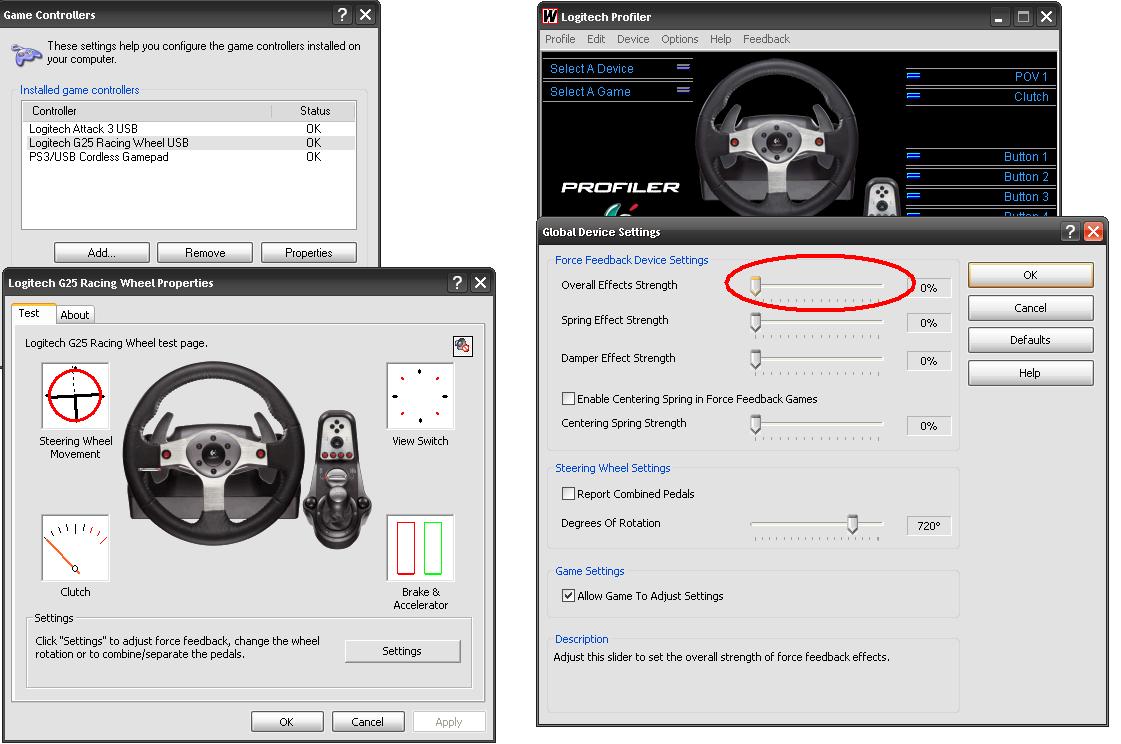Click the Degrees Of Rotation 720° field
Viewport: 1121px width, 744px height.
click(929, 525)
